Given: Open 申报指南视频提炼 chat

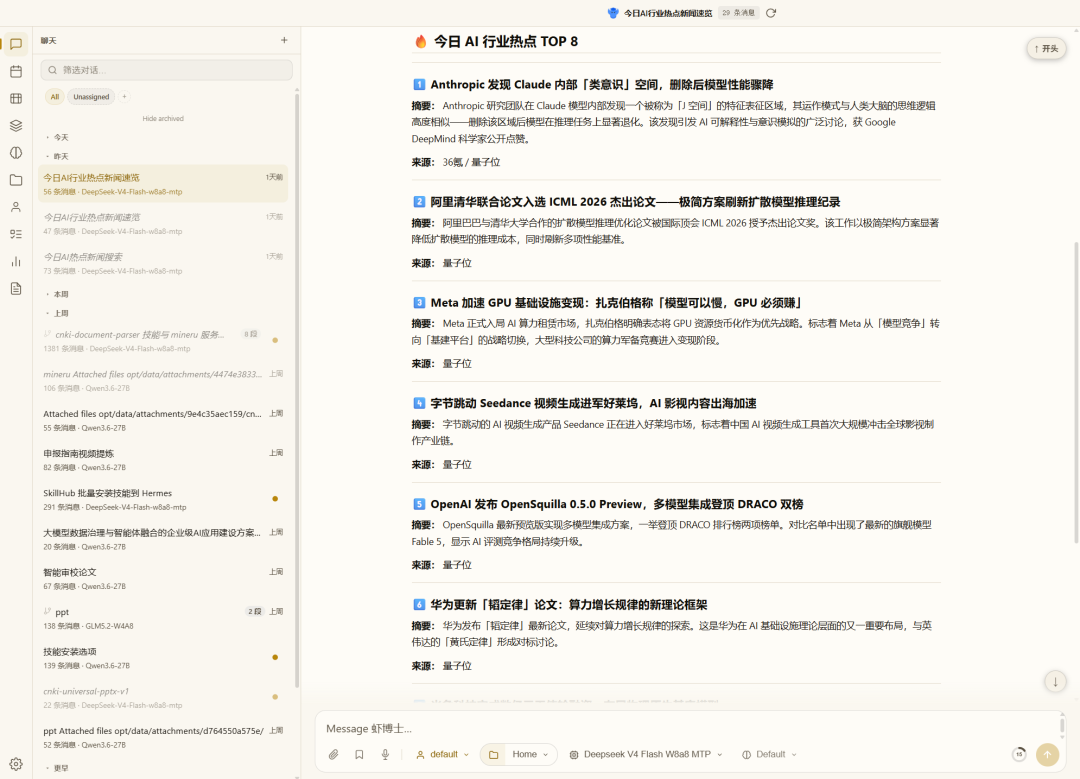Looking at the screenshot, I should pyautogui.click(x=163, y=460).
